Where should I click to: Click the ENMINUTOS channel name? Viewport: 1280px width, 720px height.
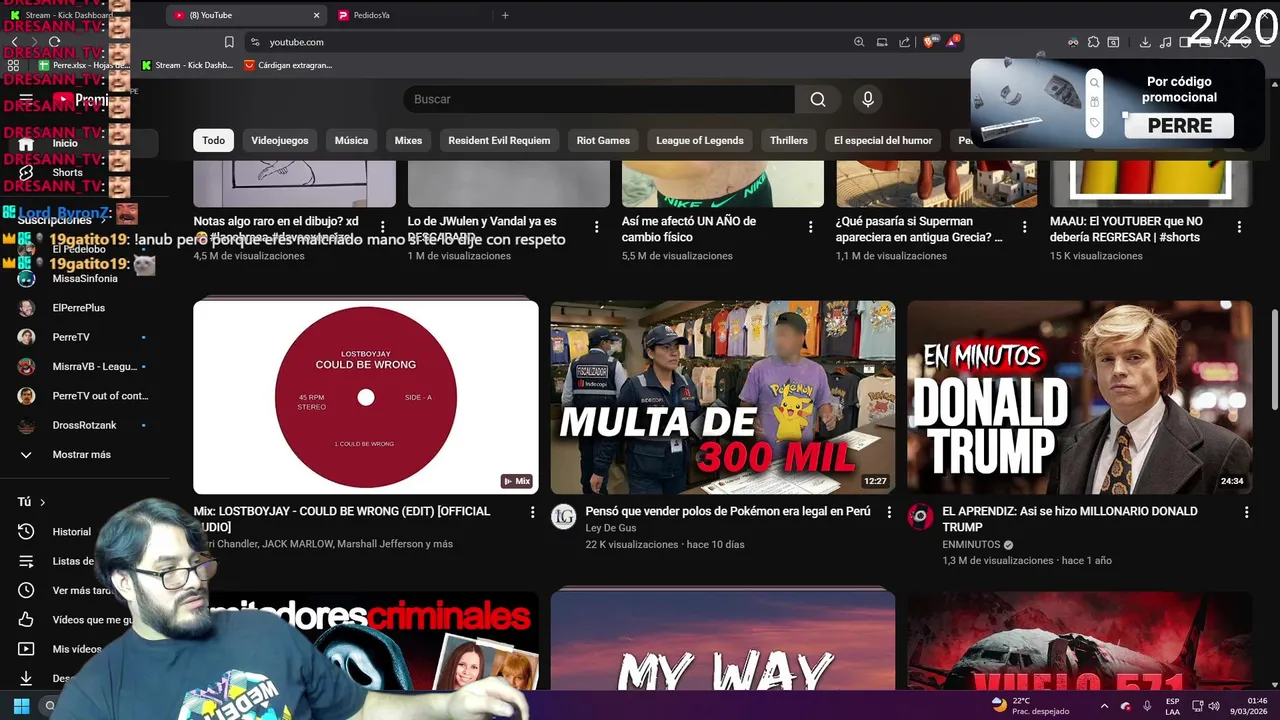tap(971, 545)
